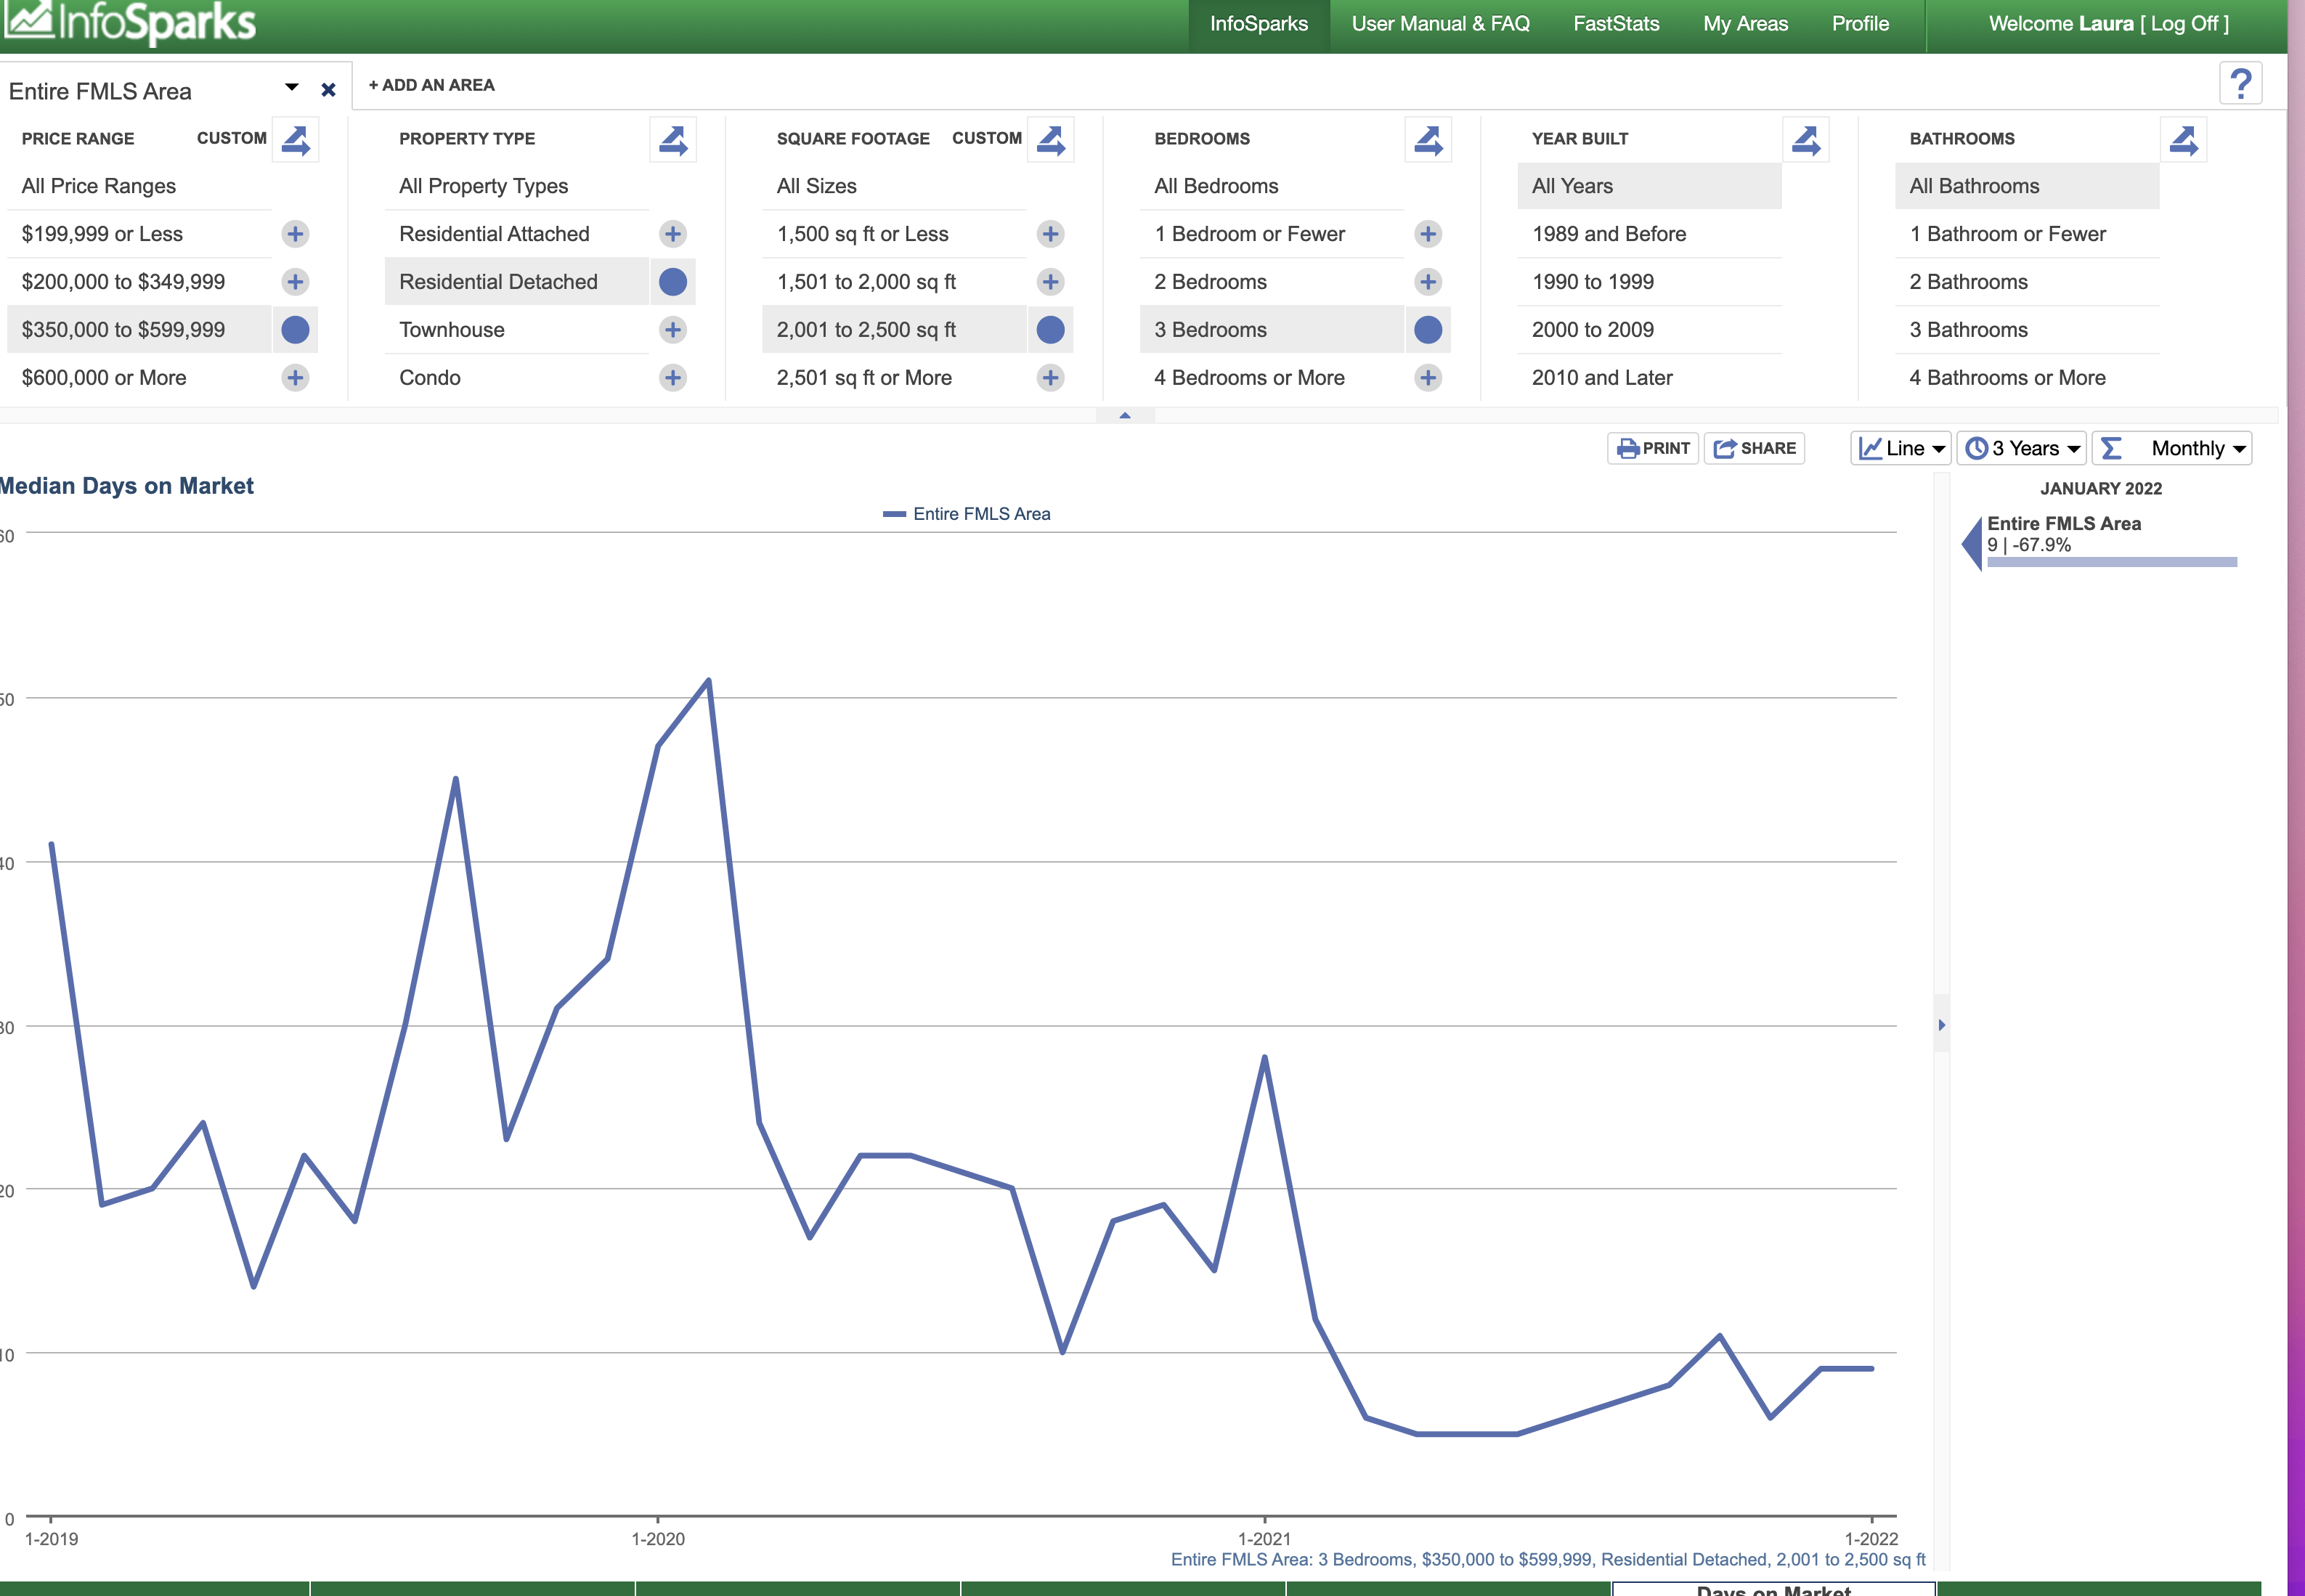Add the $600,000 or More plus icon
The height and width of the screenshot is (1596, 2305).
(x=295, y=378)
